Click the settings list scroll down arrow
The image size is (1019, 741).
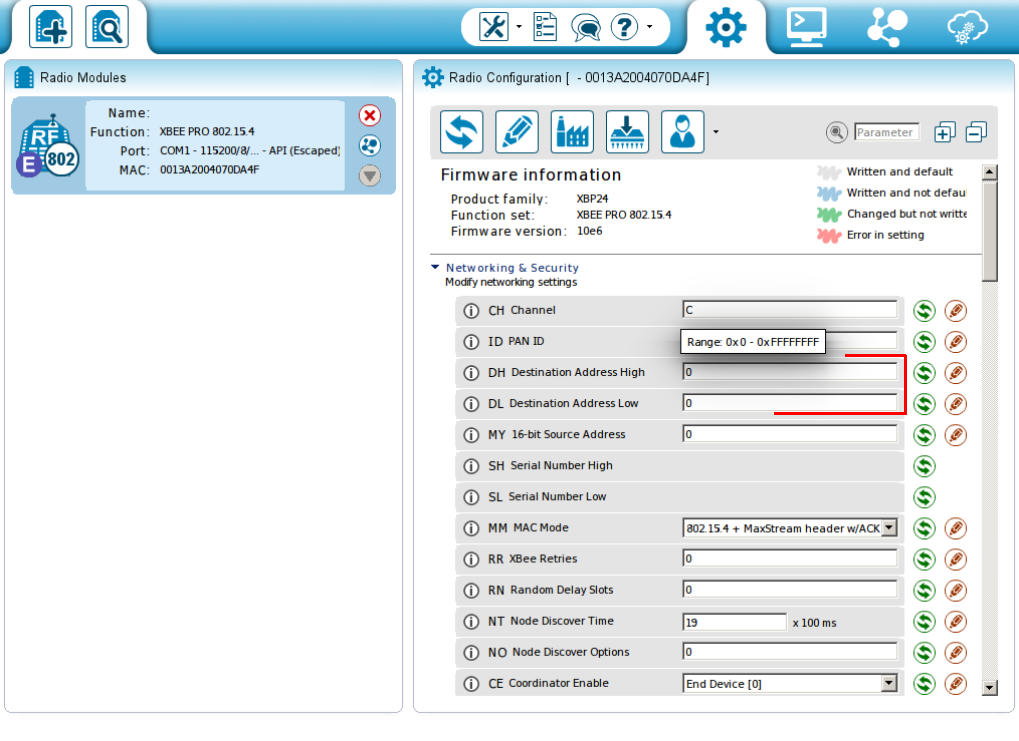(x=989, y=688)
